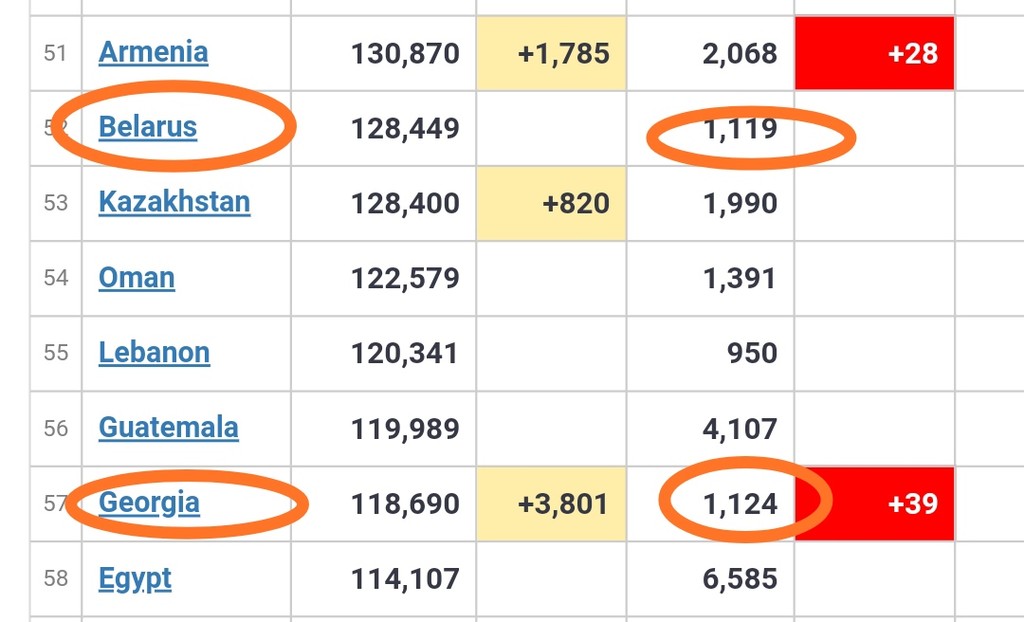Select Armenia's new cases cell +1,785

tap(551, 53)
